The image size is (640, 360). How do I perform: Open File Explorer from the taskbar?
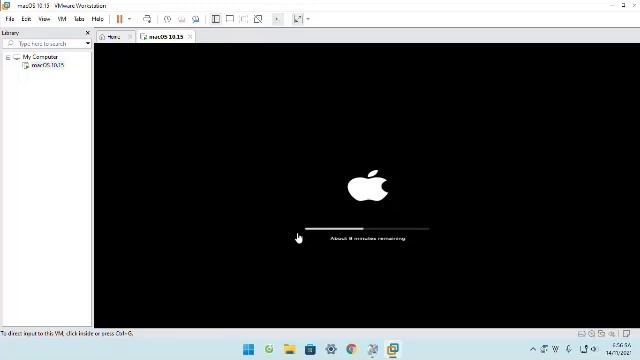click(290, 349)
